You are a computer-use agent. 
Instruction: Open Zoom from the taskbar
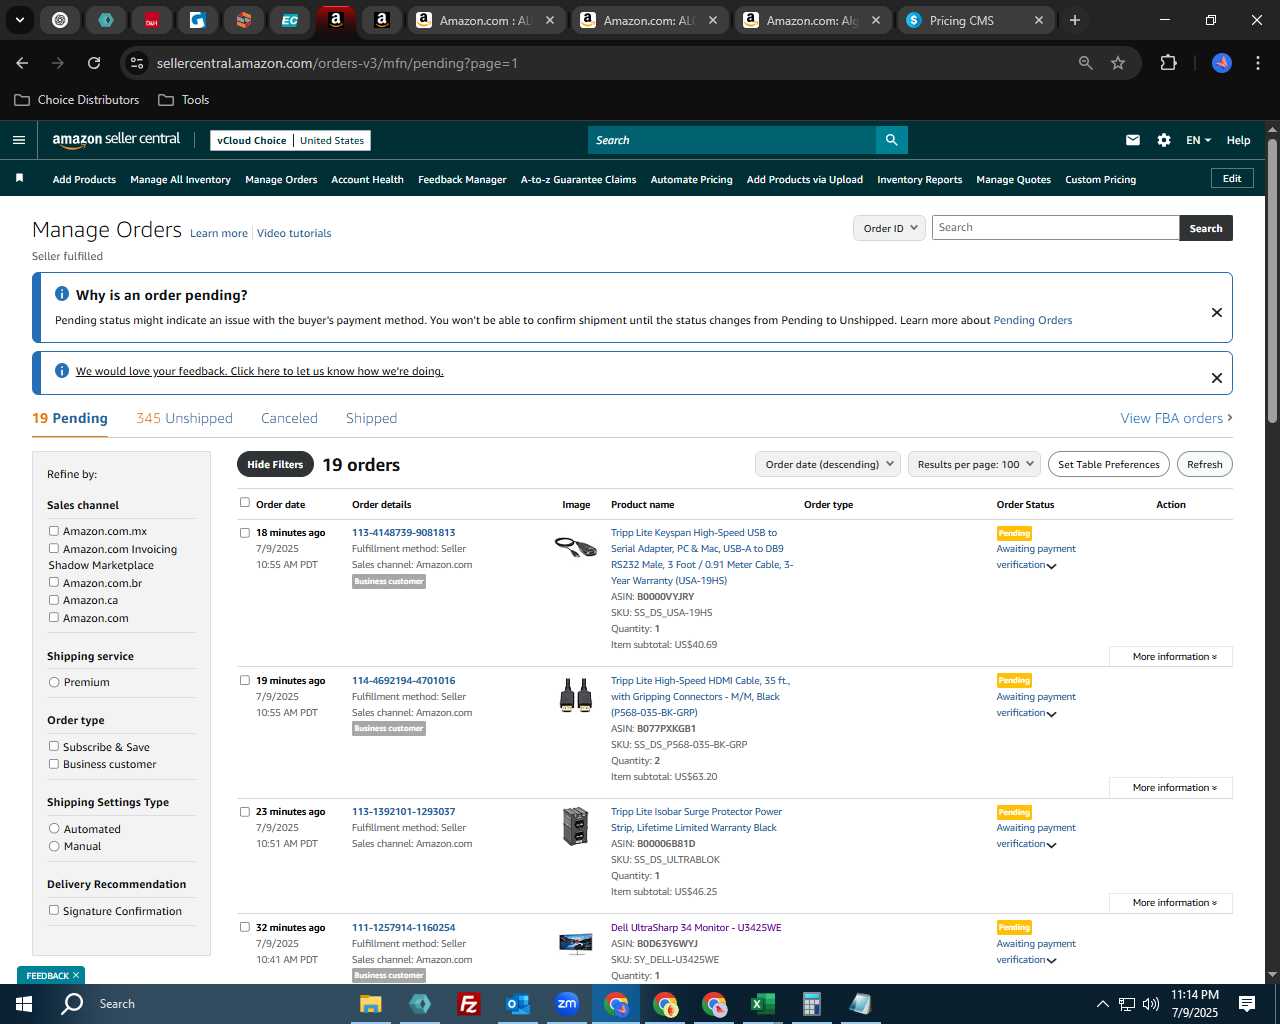tap(567, 1004)
